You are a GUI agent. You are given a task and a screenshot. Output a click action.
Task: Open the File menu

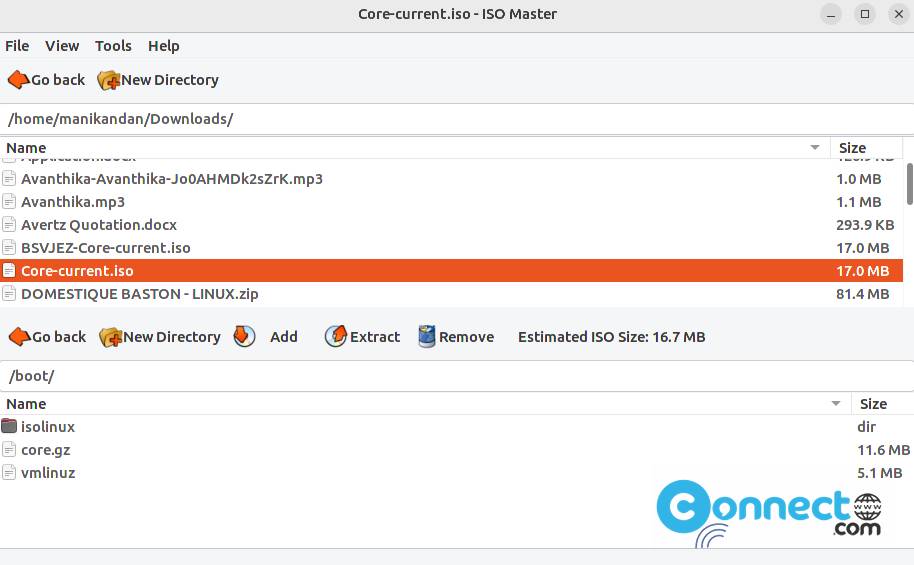tap(17, 45)
